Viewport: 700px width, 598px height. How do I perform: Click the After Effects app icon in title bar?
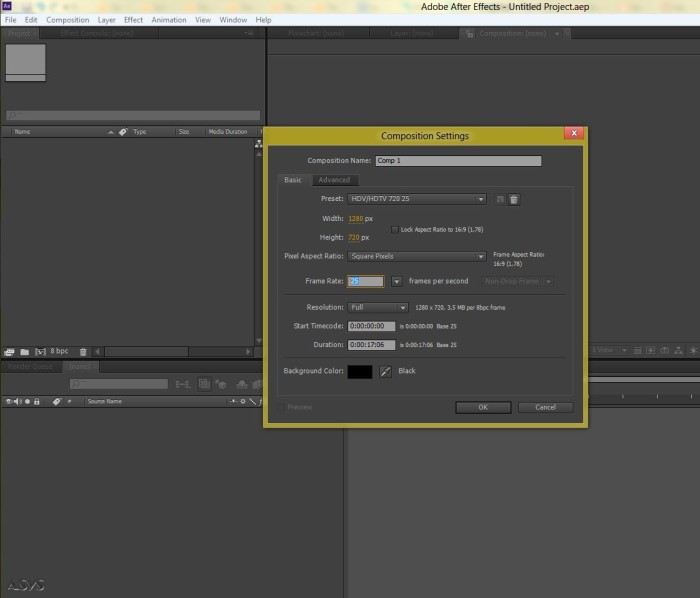[7, 6]
